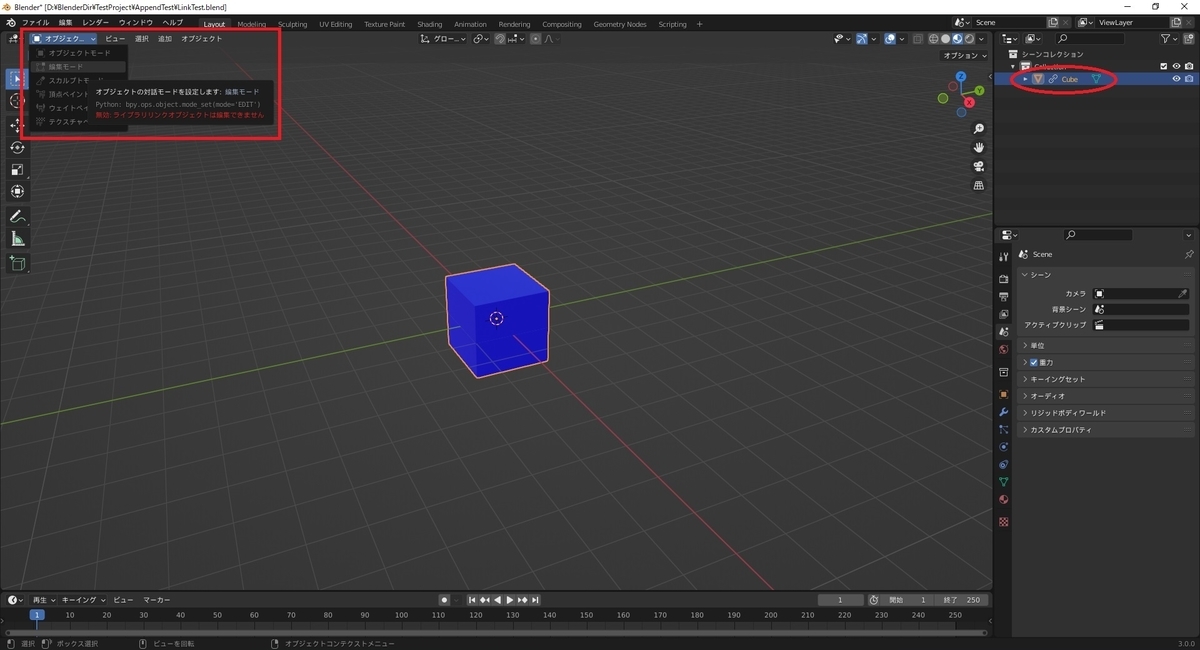Select the Transform tool in the viewport toolbar

17,191
